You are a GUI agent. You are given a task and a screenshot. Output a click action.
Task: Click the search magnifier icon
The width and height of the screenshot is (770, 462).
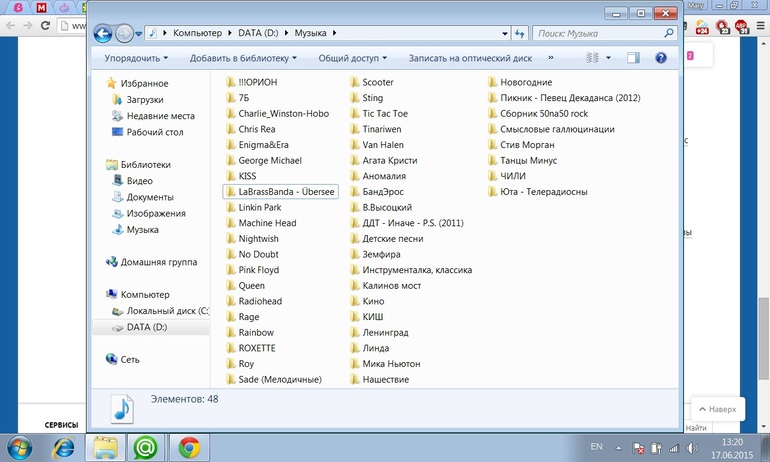tap(668, 33)
